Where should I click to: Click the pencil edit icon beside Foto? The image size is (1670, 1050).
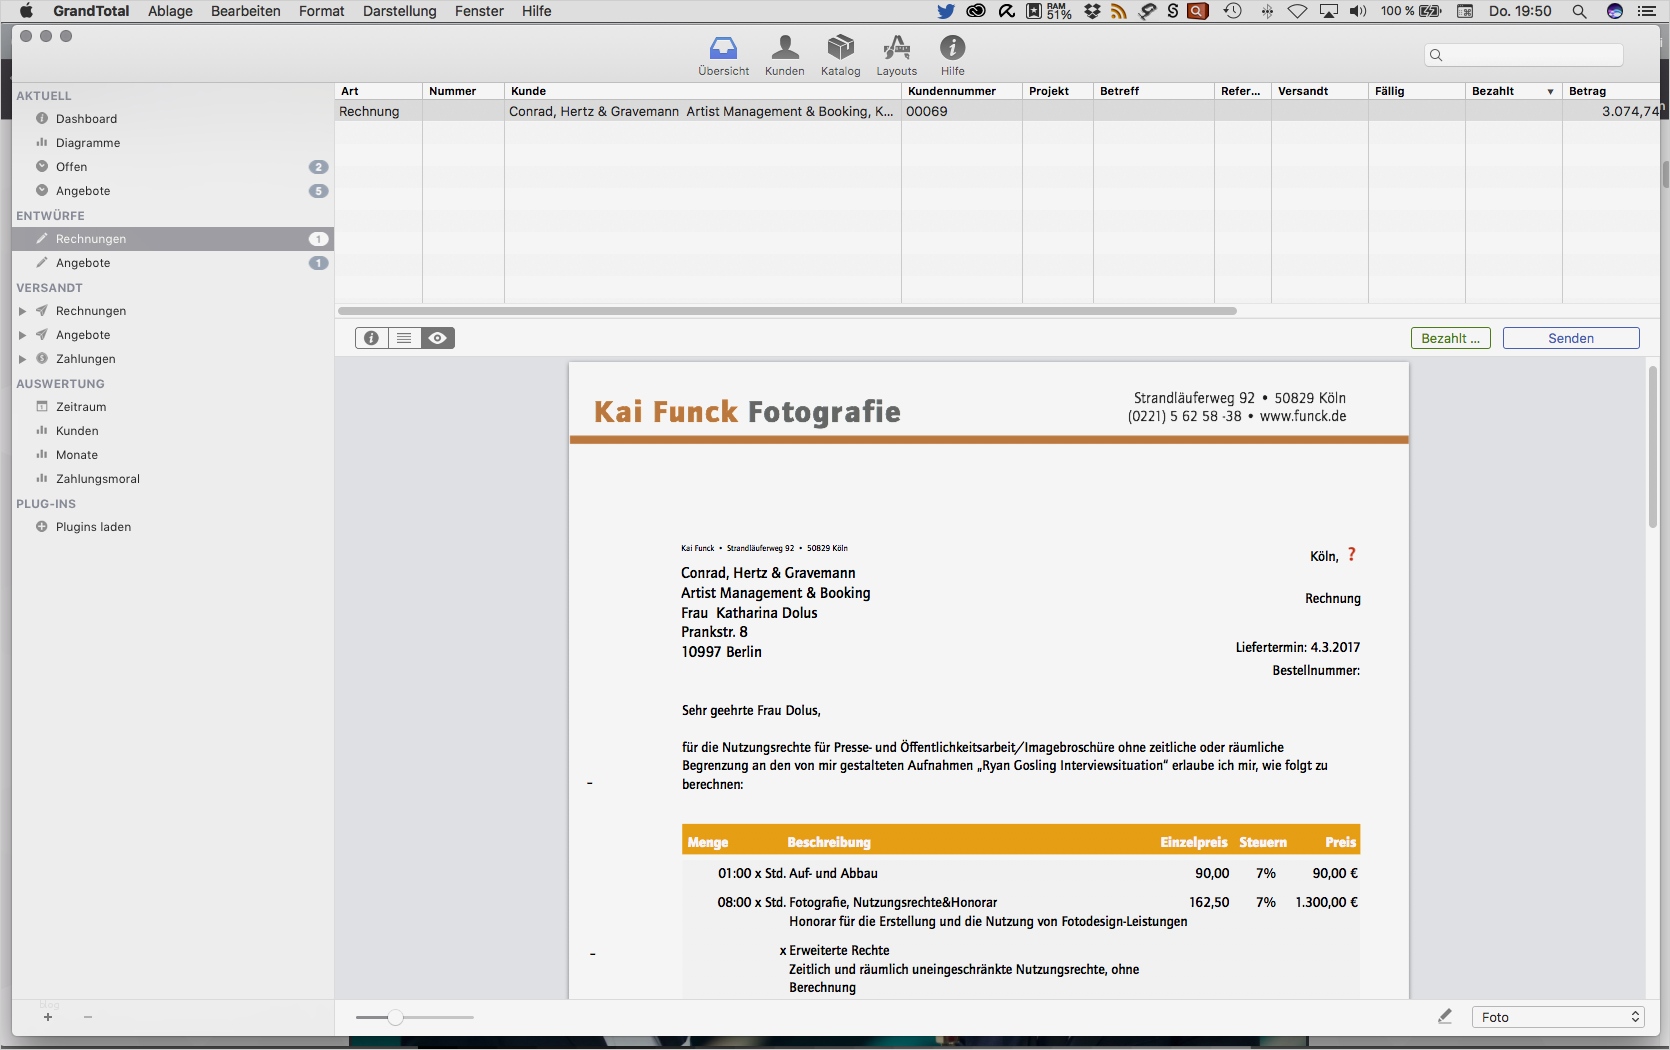pyautogui.click(x=1445, y=1017)
